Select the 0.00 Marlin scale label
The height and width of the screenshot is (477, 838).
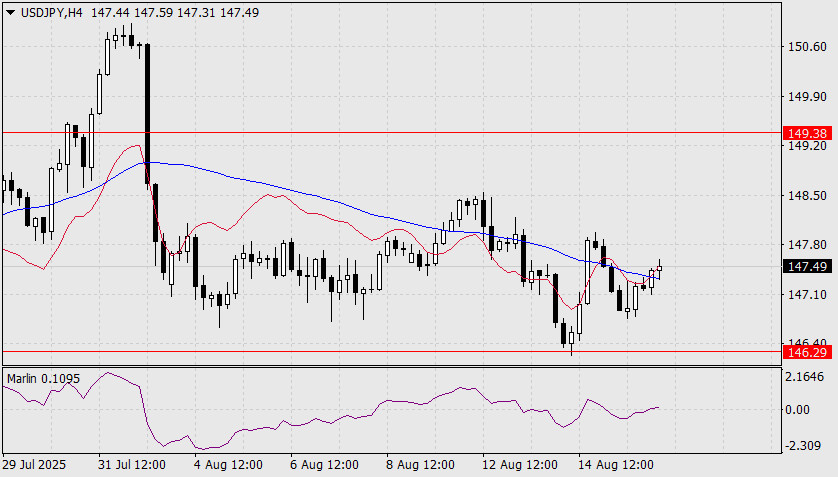coord(797,410)
